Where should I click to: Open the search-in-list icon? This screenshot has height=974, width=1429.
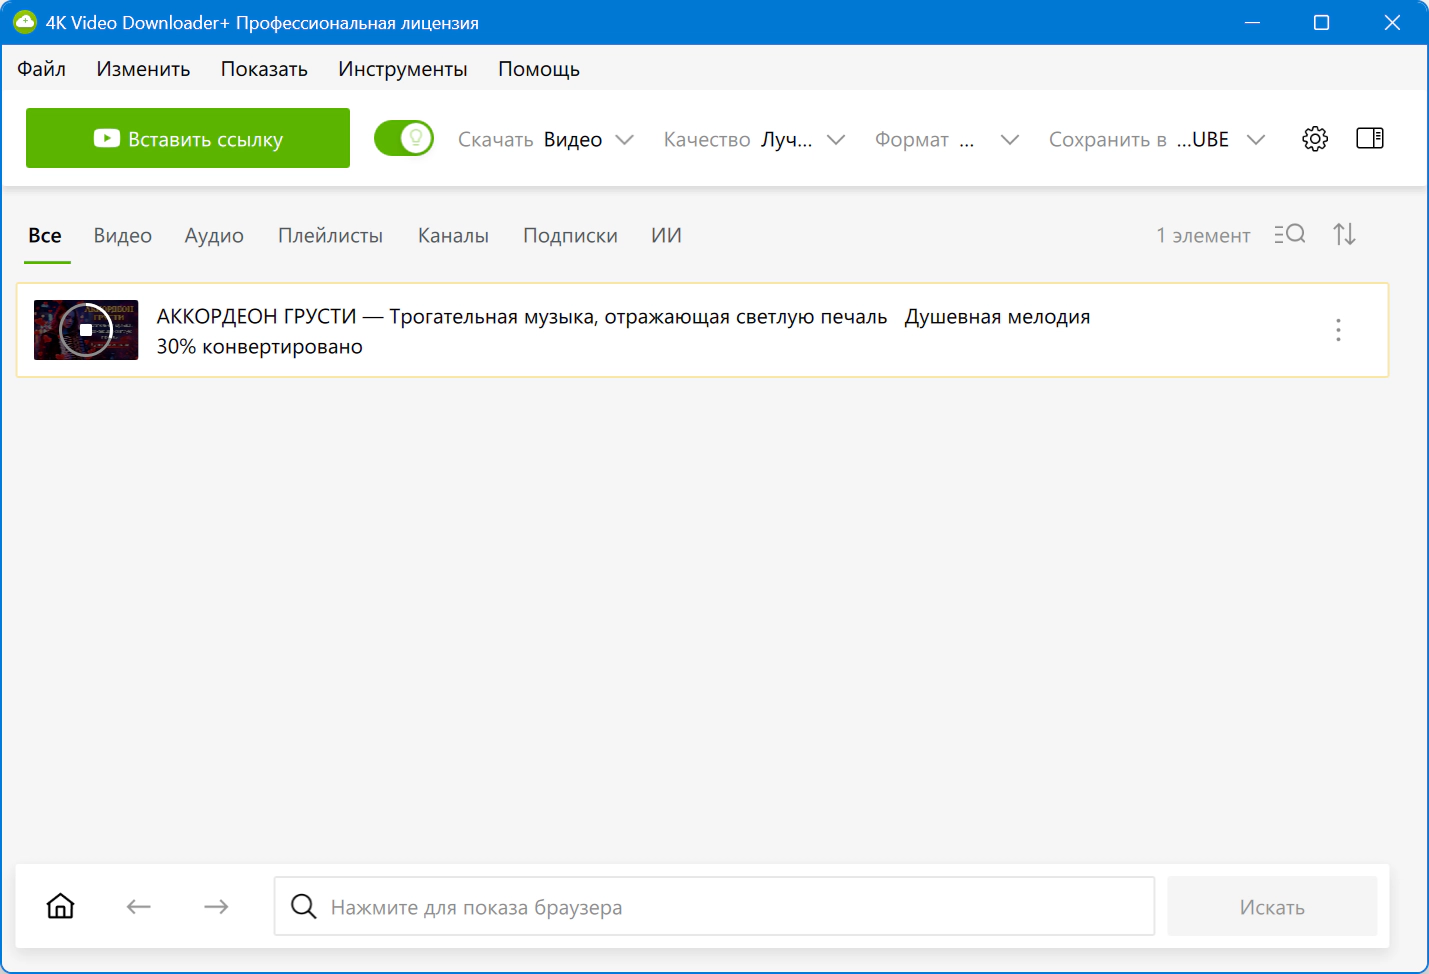pos(1290,234)
